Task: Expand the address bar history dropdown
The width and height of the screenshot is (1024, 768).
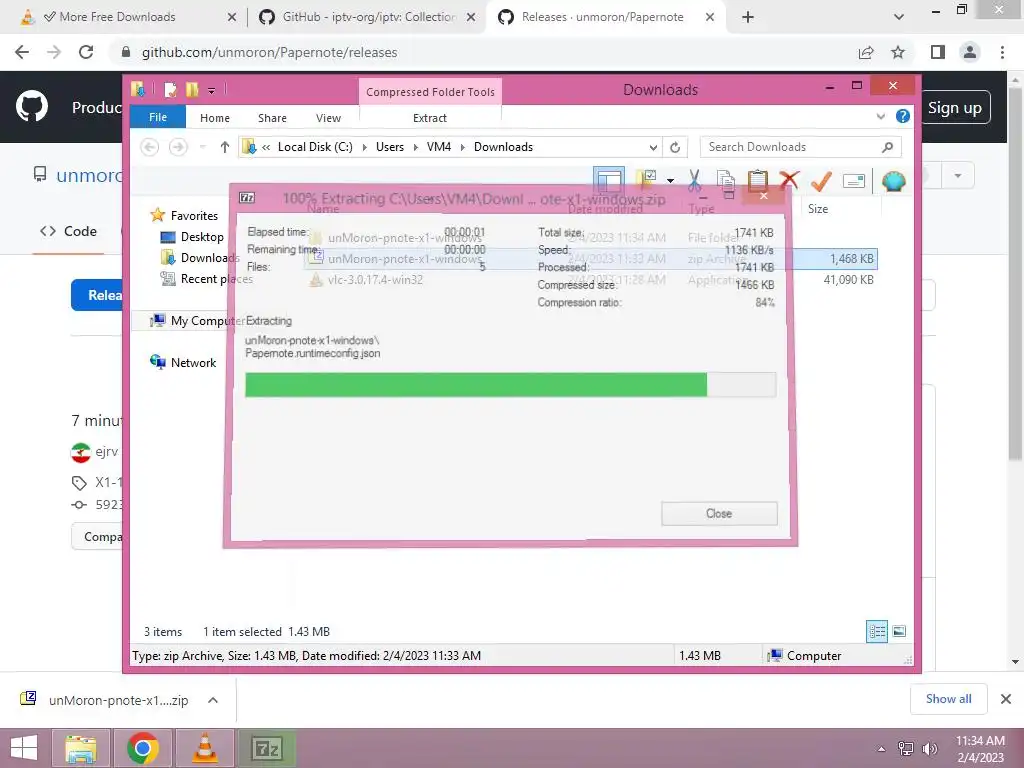Action: [653, 147]
